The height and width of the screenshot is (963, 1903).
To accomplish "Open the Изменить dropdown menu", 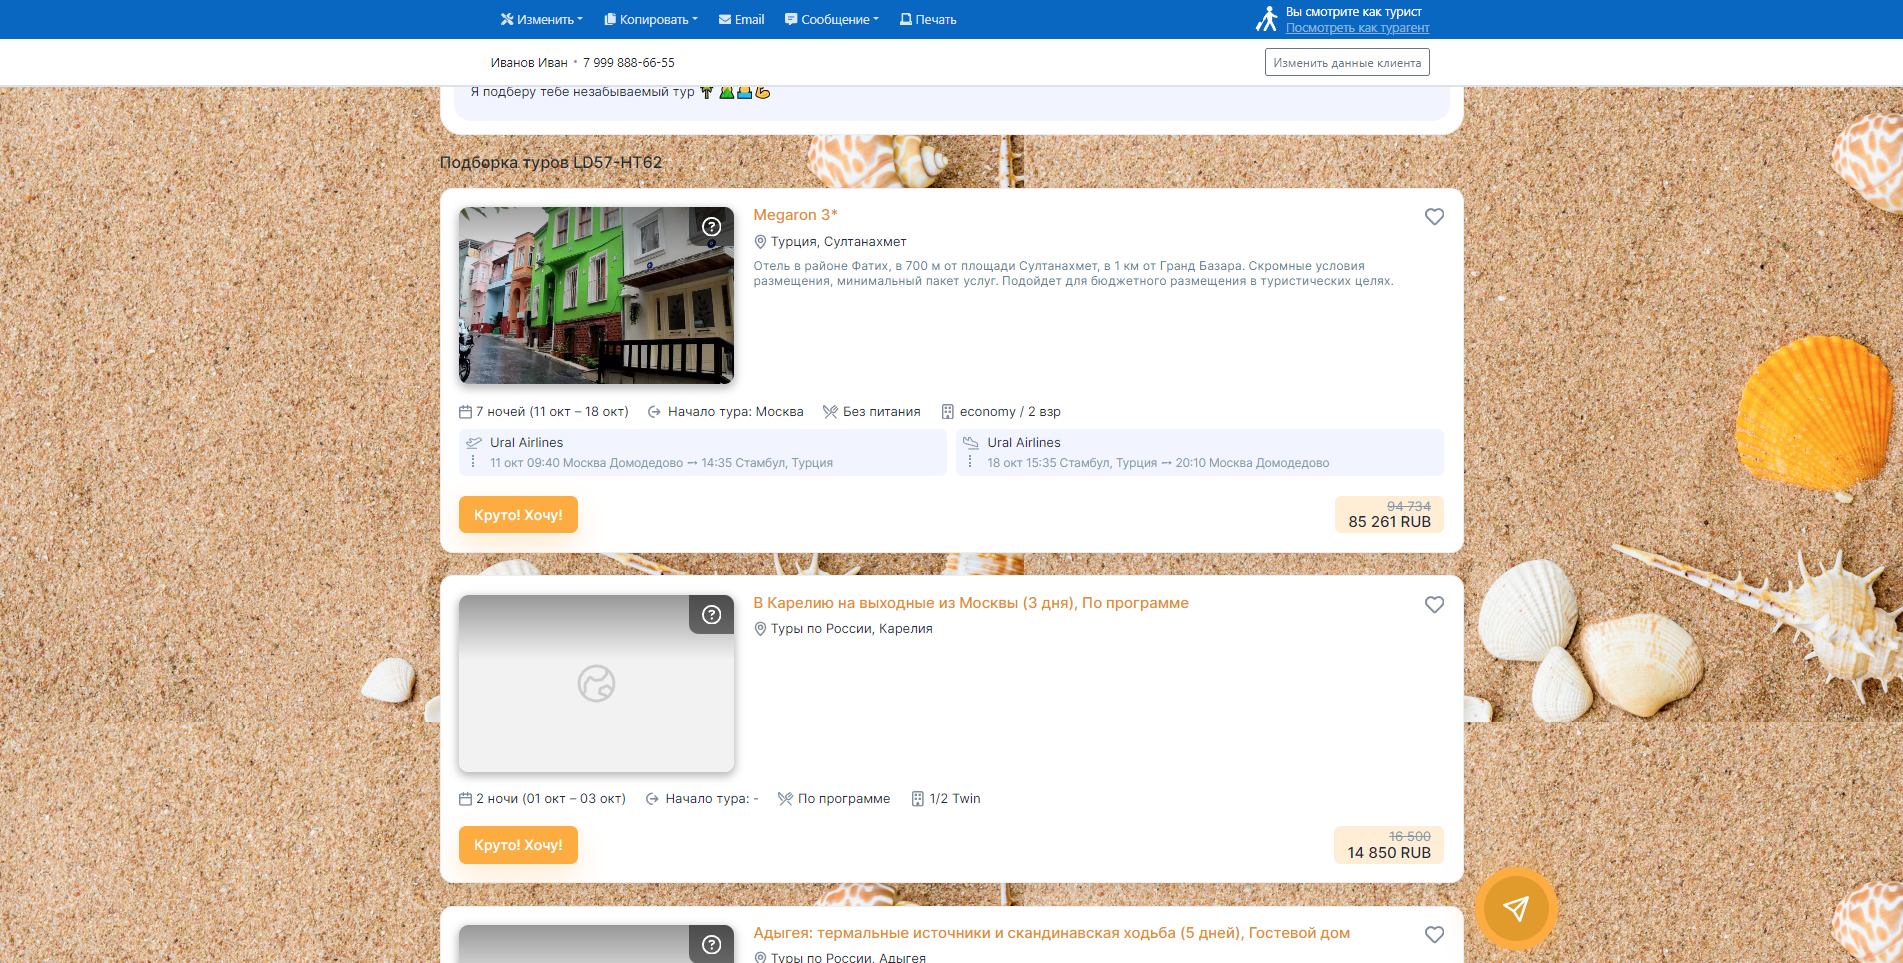I will pyautogui.click(x=542, y=19).
